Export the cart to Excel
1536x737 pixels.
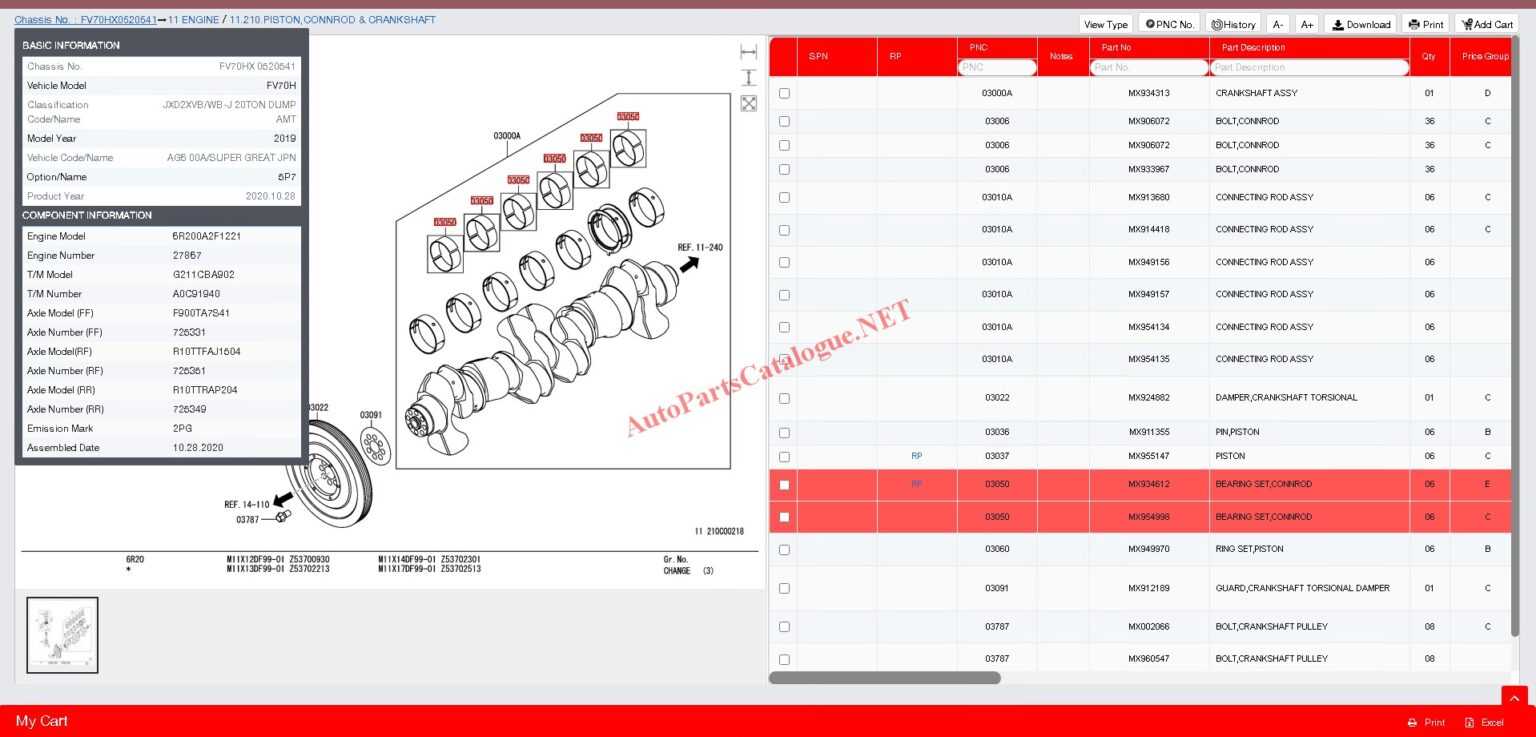point(1484,722)
